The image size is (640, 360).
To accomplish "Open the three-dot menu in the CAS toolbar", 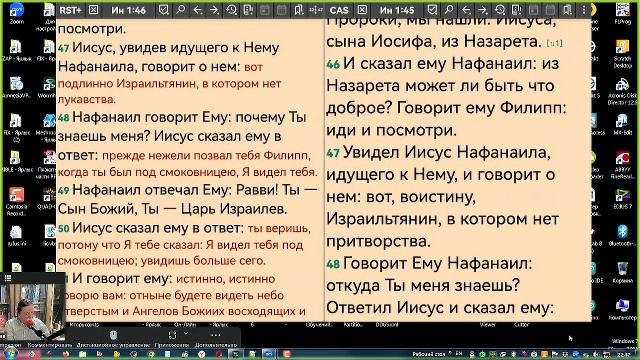I will tap(584, 10).
